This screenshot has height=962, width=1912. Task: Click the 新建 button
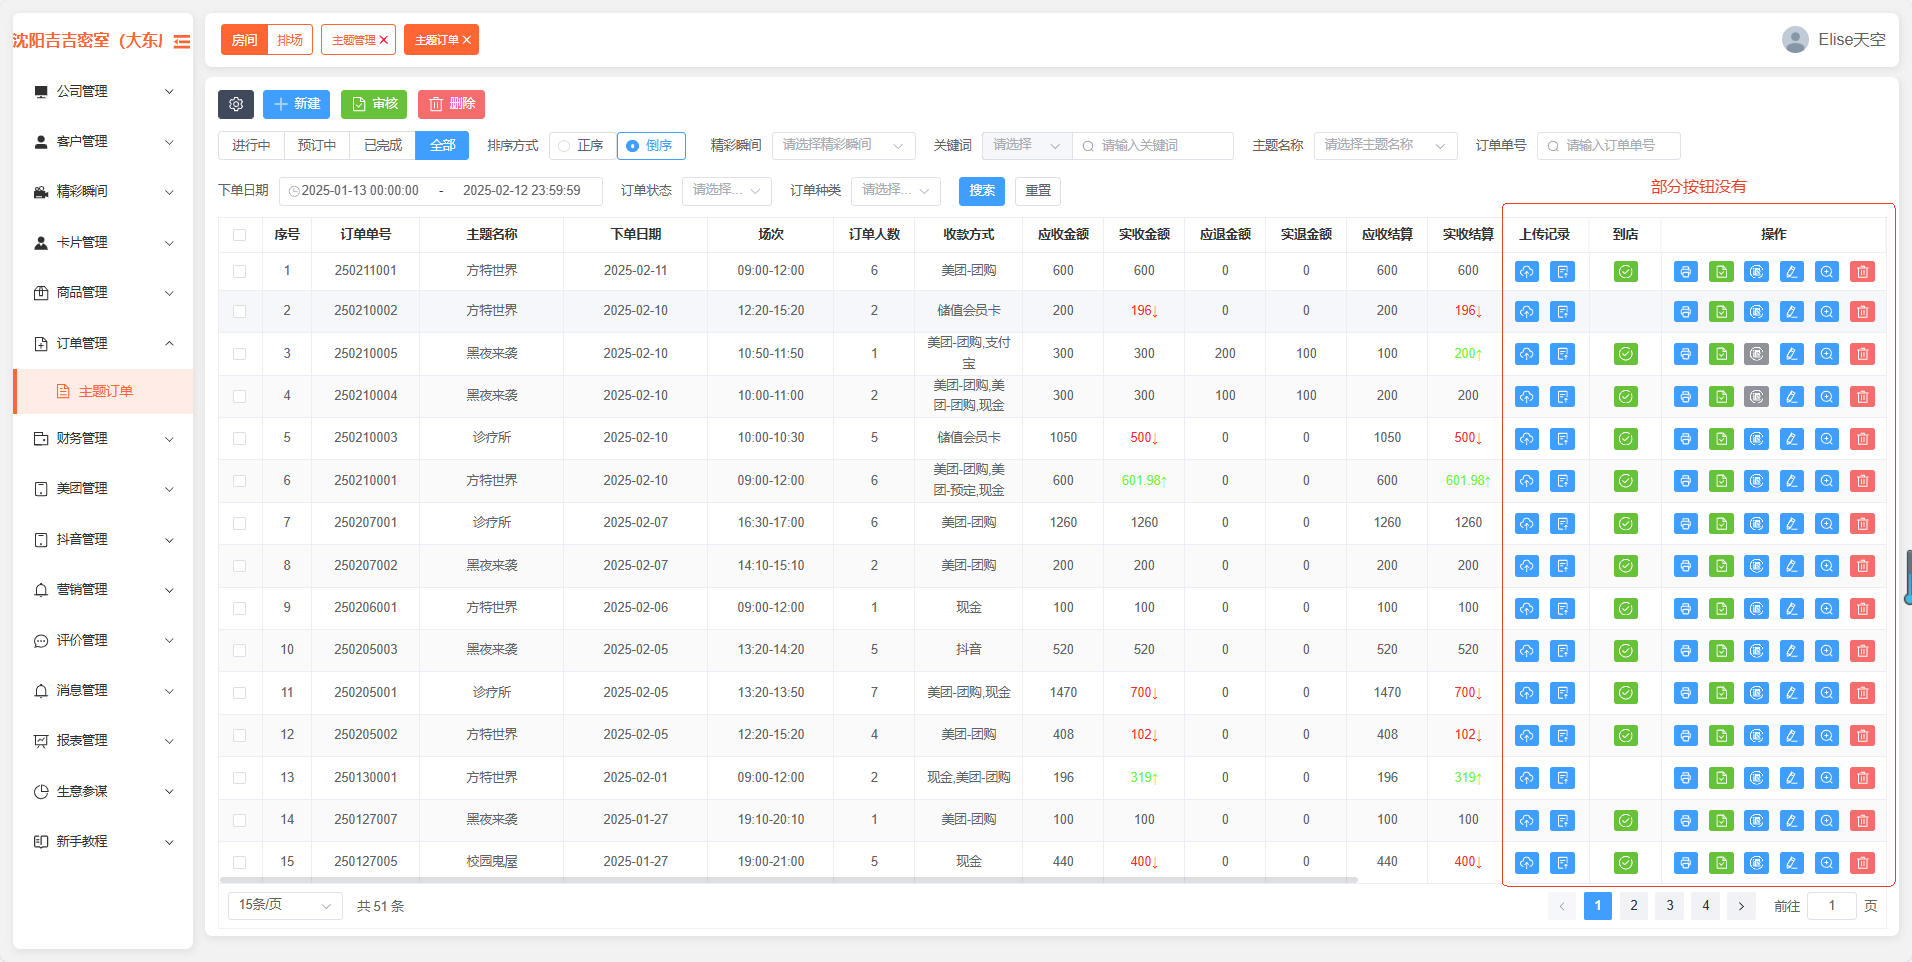(296, 104)
